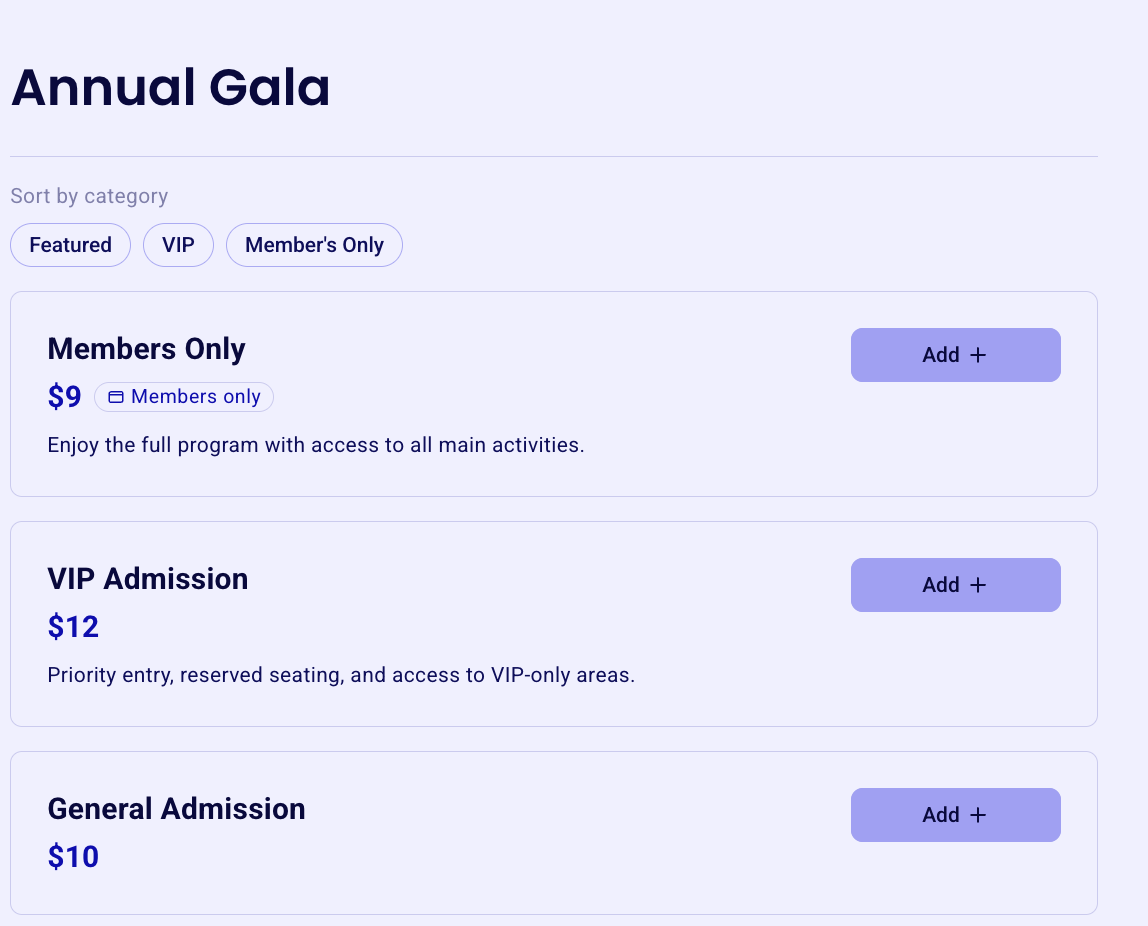Click the $10 General Admission price
This screenshot has width=1148, height=926.
point(73,856)
